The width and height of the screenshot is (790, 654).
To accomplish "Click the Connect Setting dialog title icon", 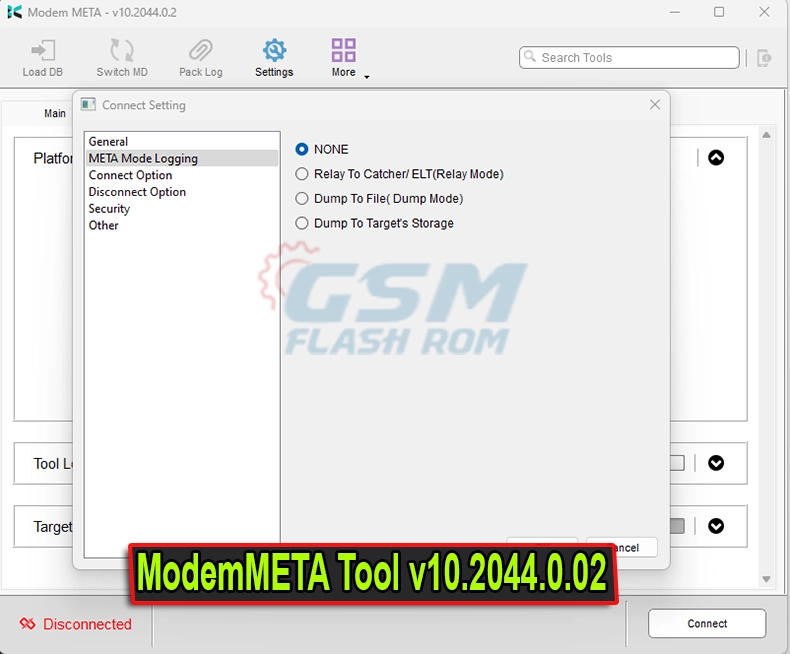I will 88,104.
